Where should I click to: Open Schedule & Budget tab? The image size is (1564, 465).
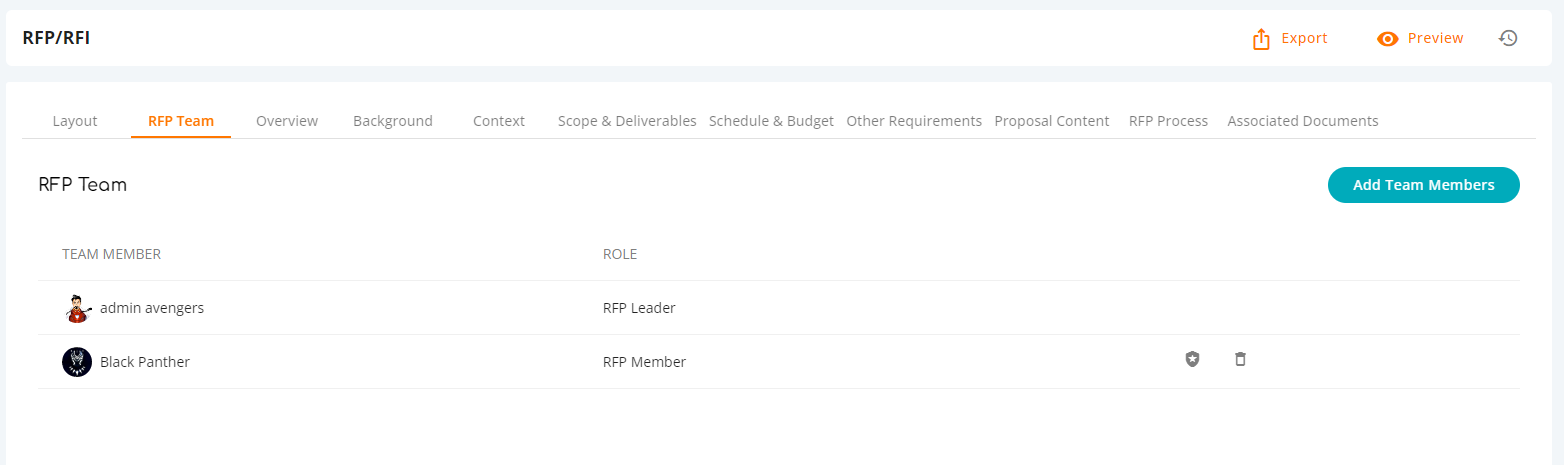771,121
